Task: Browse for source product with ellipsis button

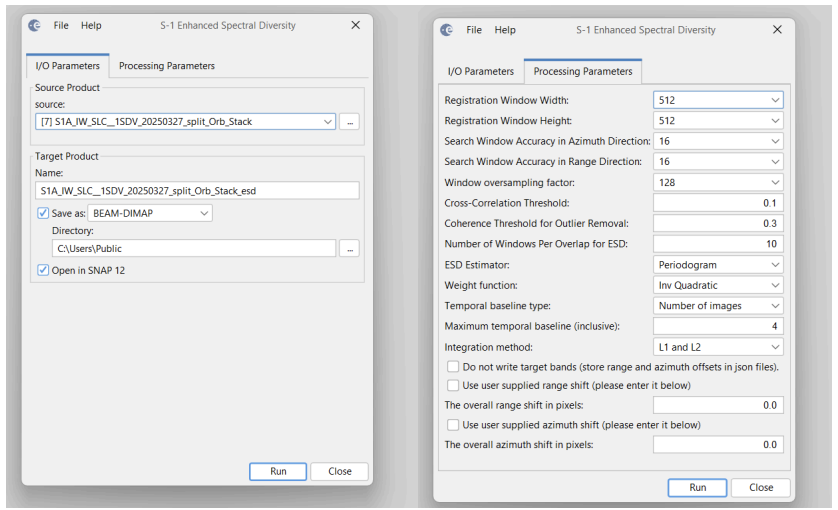Action: (x=350, y=122)
